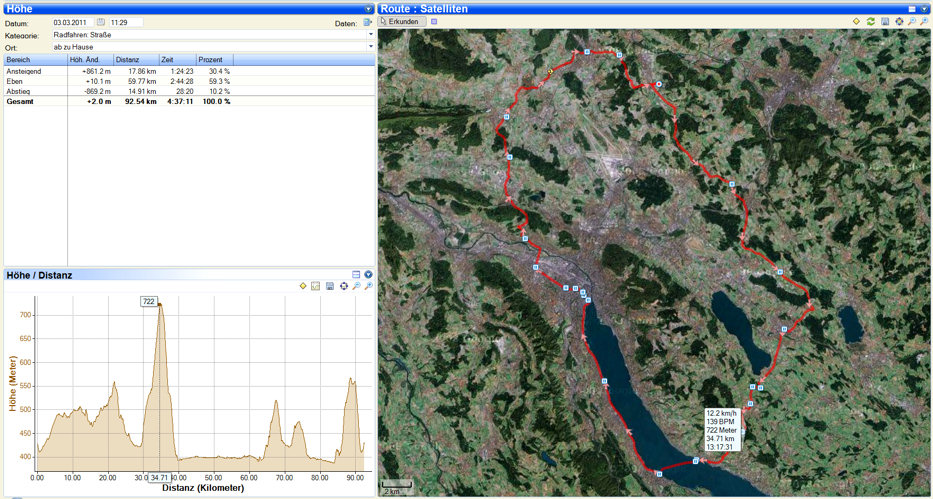Click the chart options icon in elevation toolbar

316,287
